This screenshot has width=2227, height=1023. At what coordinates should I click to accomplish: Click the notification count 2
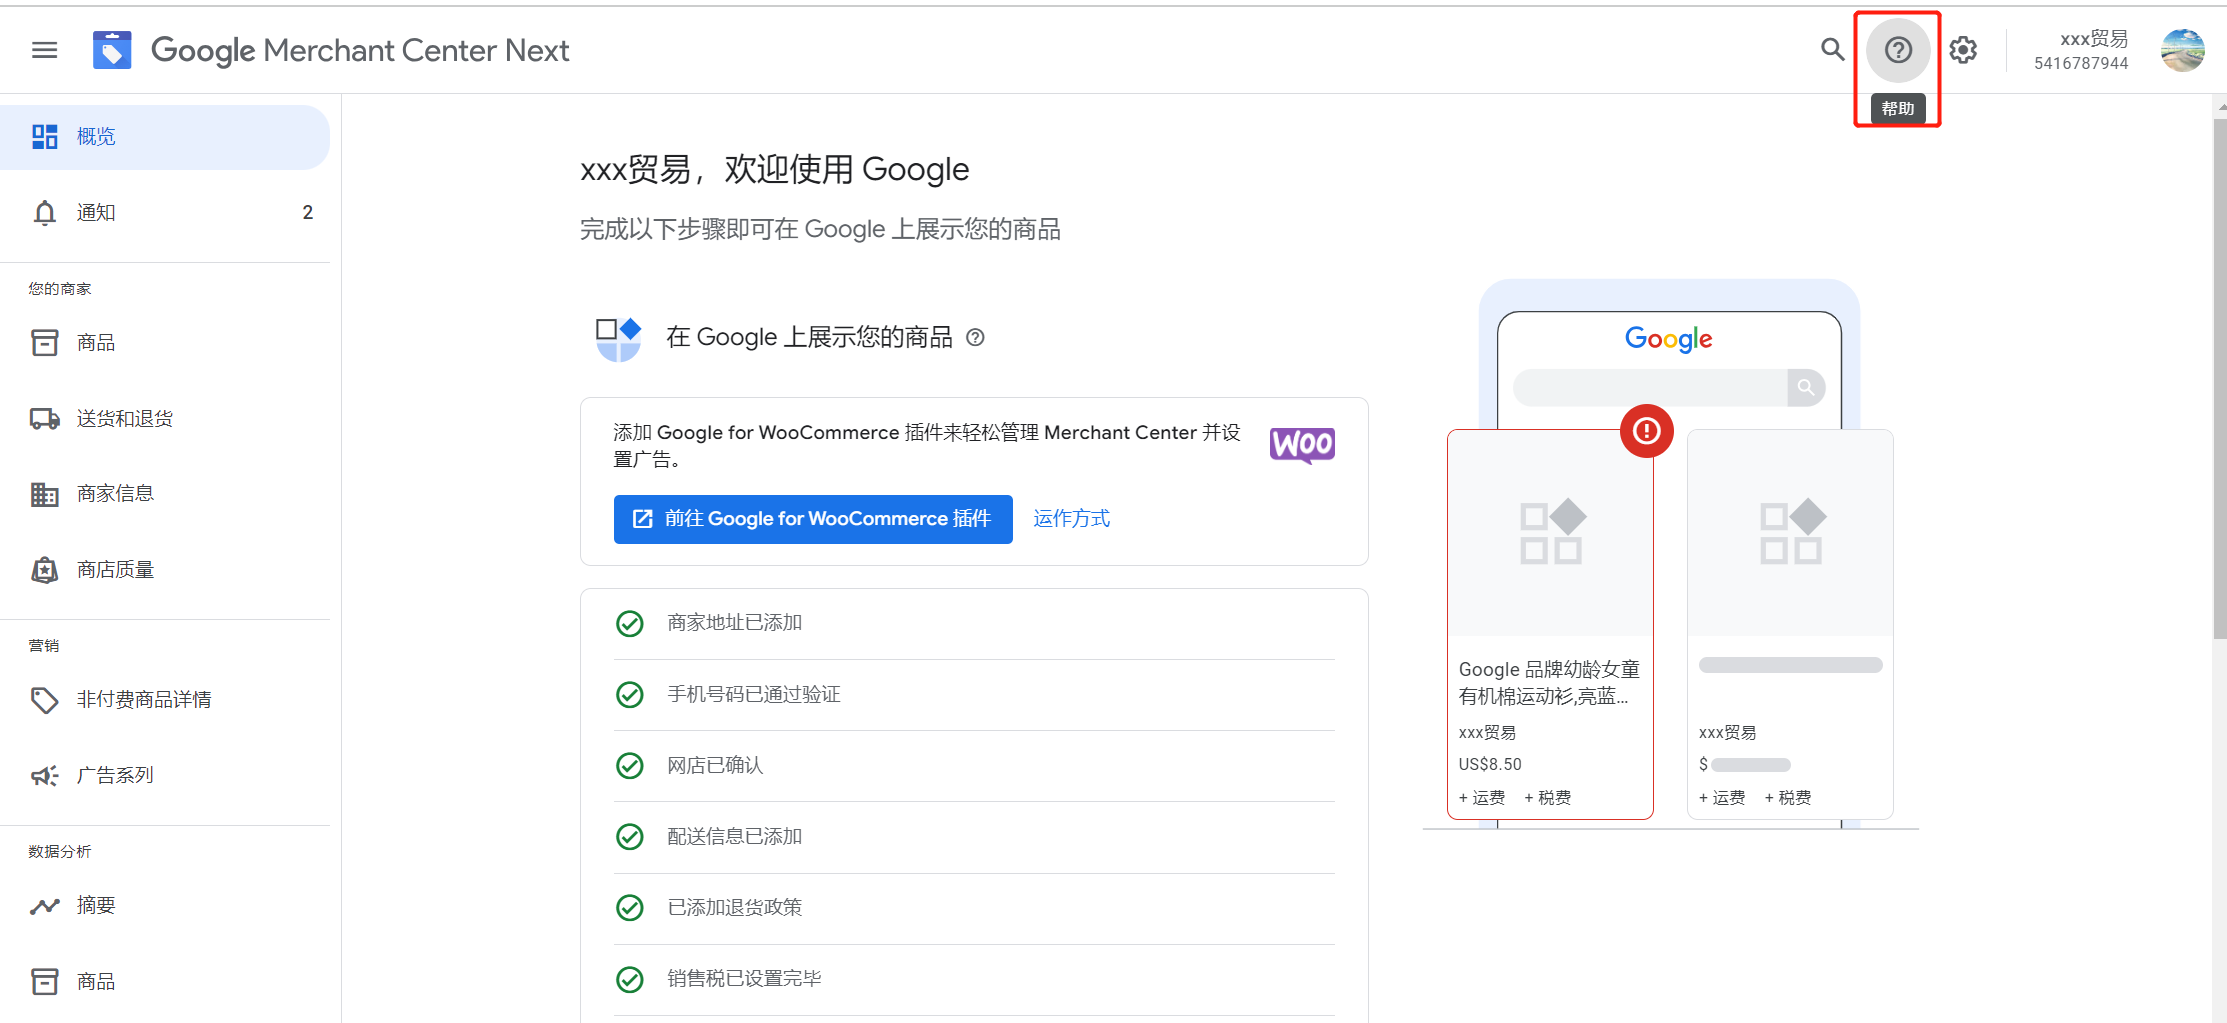(x=308, y=213)
